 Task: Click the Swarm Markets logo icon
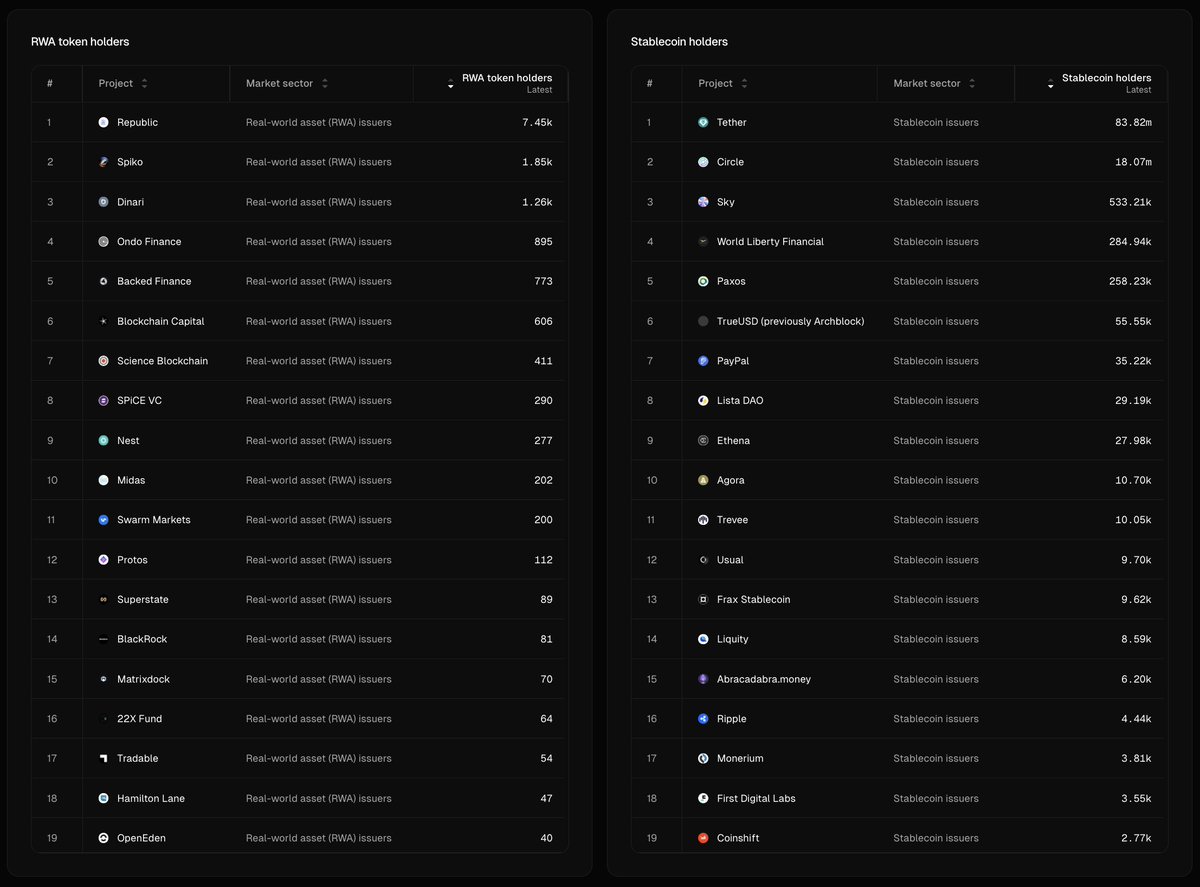coord(103,520)
